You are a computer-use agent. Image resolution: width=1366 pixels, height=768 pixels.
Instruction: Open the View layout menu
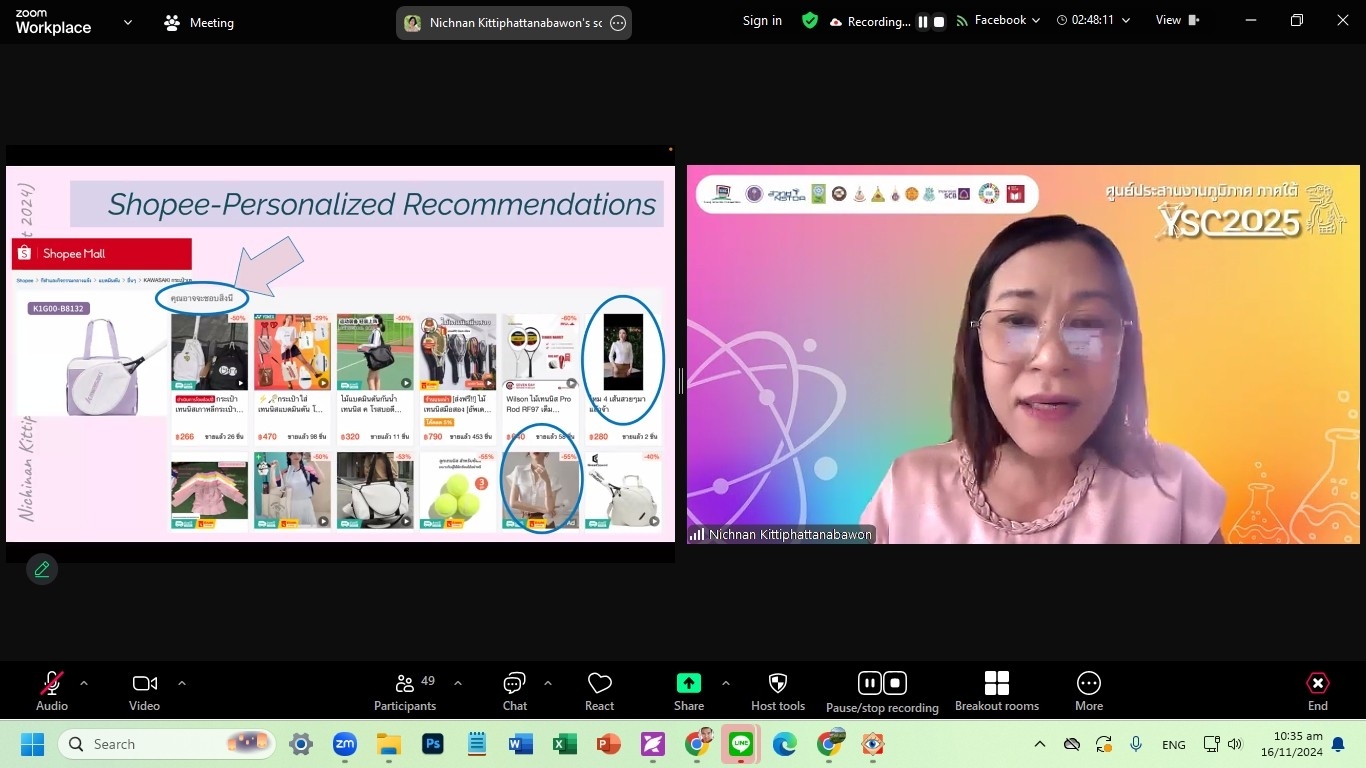(x=1177, y=21)
